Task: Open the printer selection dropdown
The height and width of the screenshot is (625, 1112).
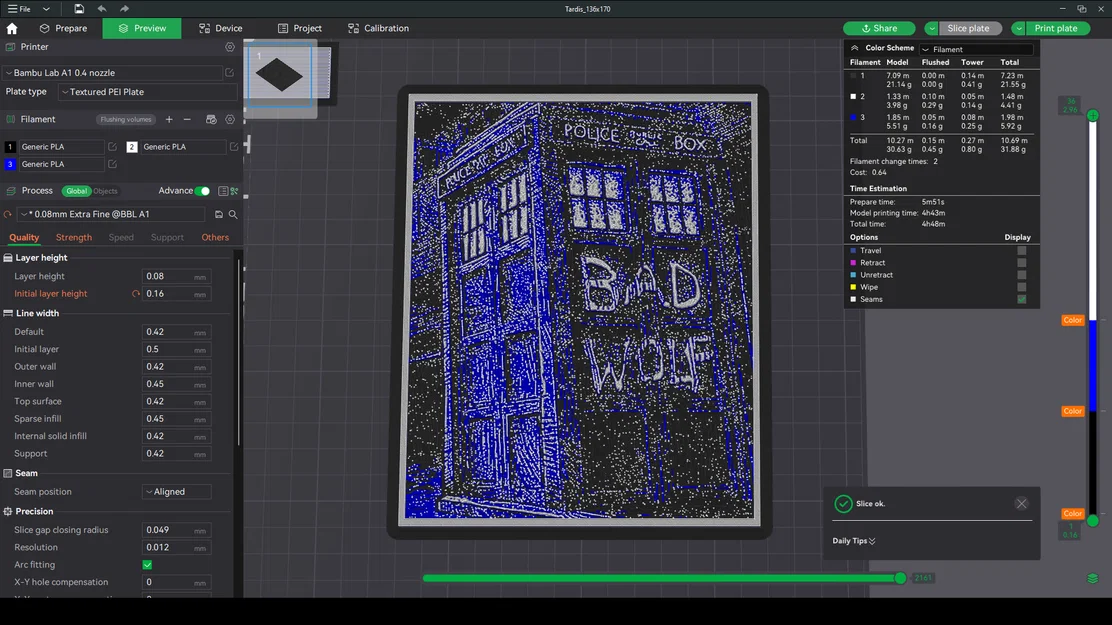Action: pyautogui.click(x=113, y=72)
